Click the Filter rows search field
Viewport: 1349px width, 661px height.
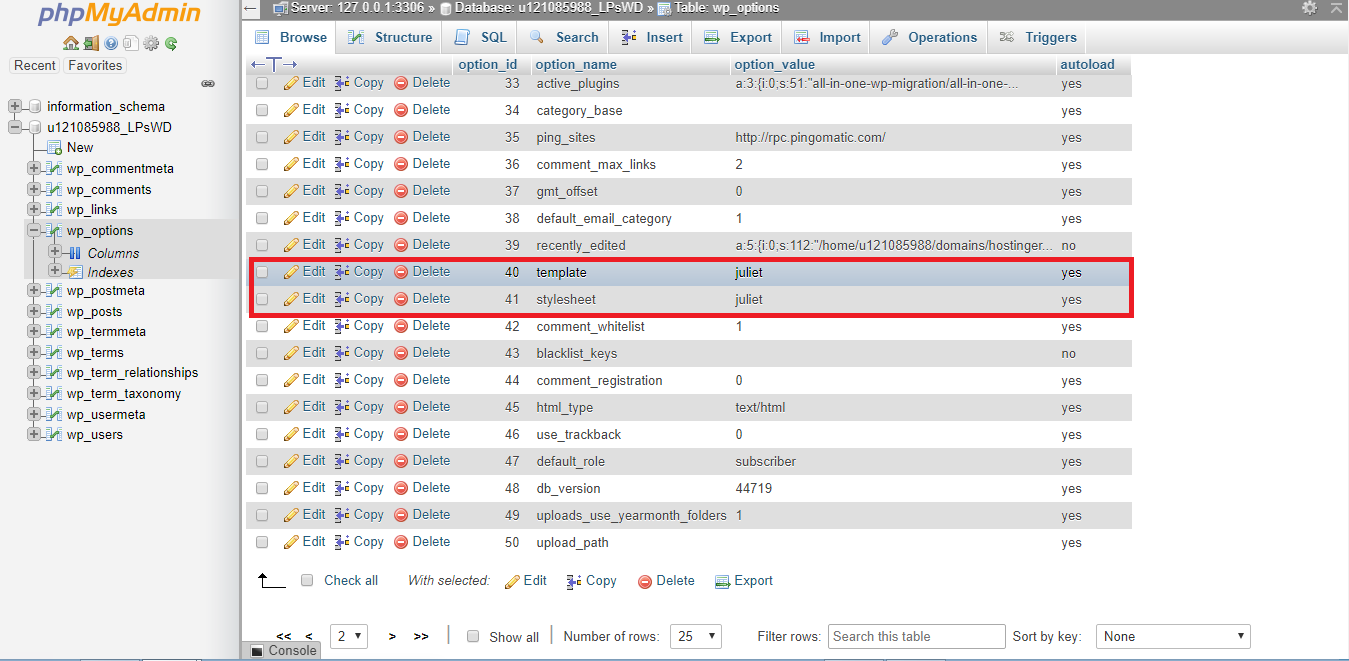(915, 635)
